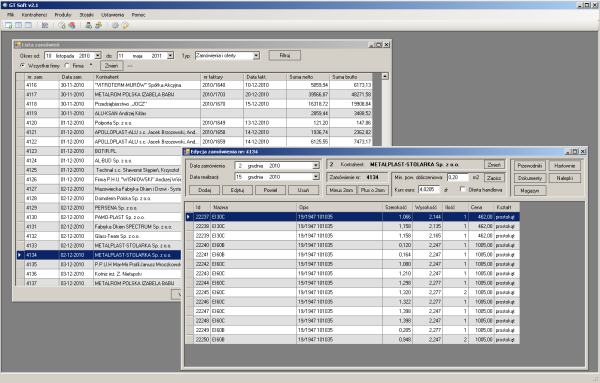Click invoice number 2010/1703 cell

[x=222, y=95]
